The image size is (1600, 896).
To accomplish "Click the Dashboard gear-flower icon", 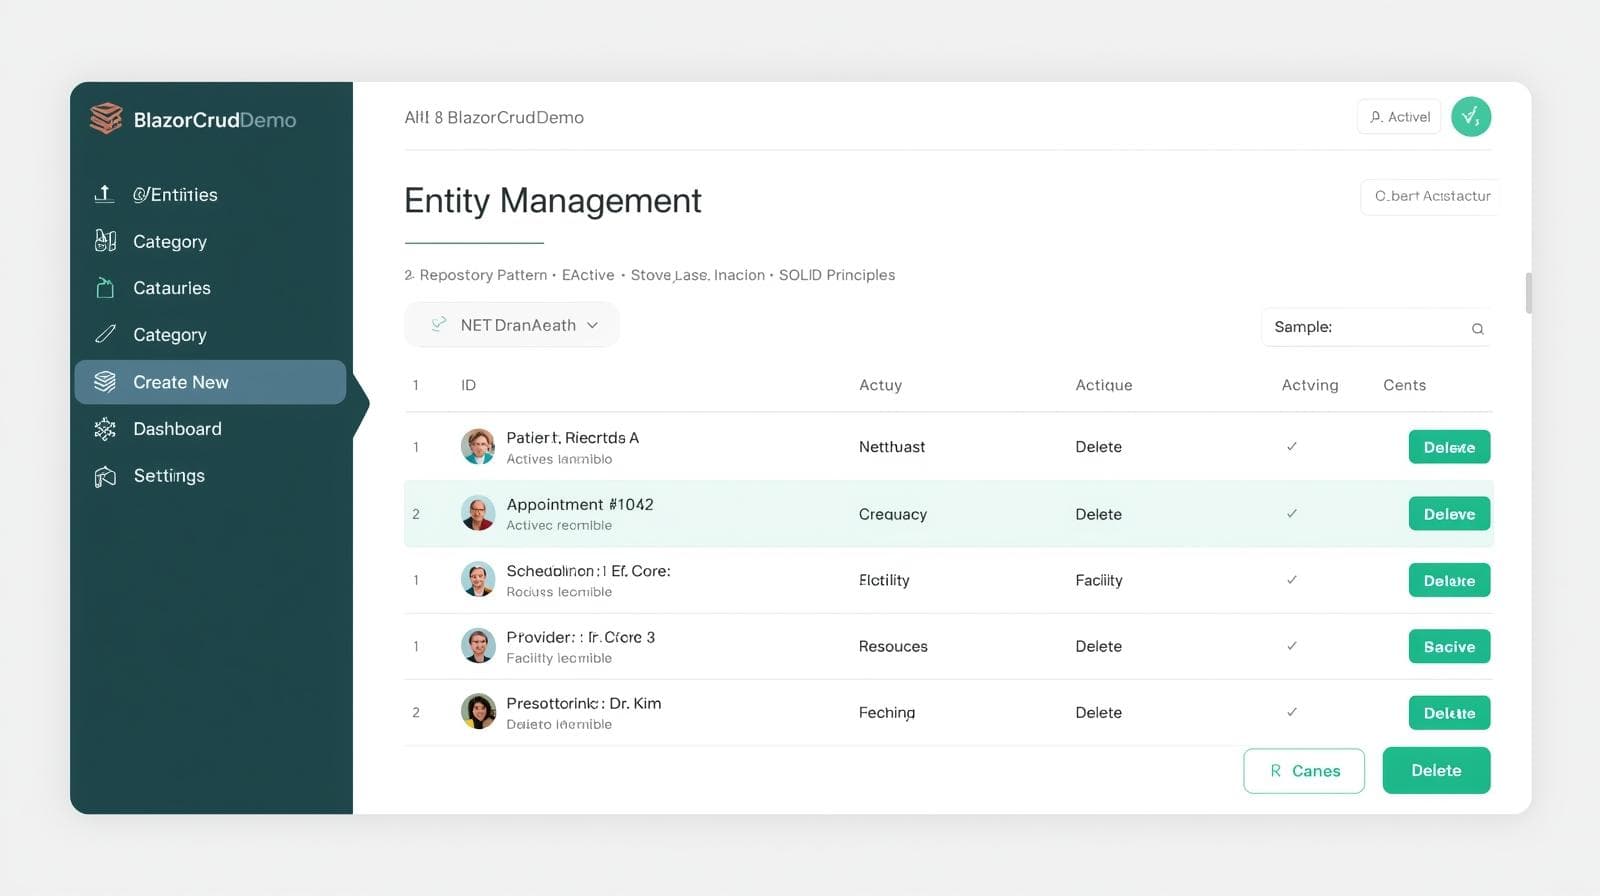I will point(105,429).
